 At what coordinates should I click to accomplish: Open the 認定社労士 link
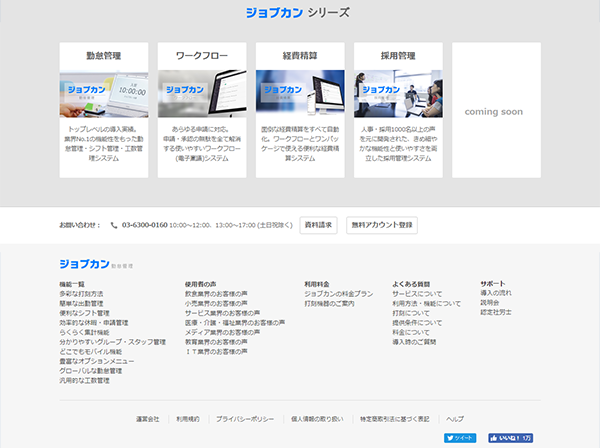(496, 312)
